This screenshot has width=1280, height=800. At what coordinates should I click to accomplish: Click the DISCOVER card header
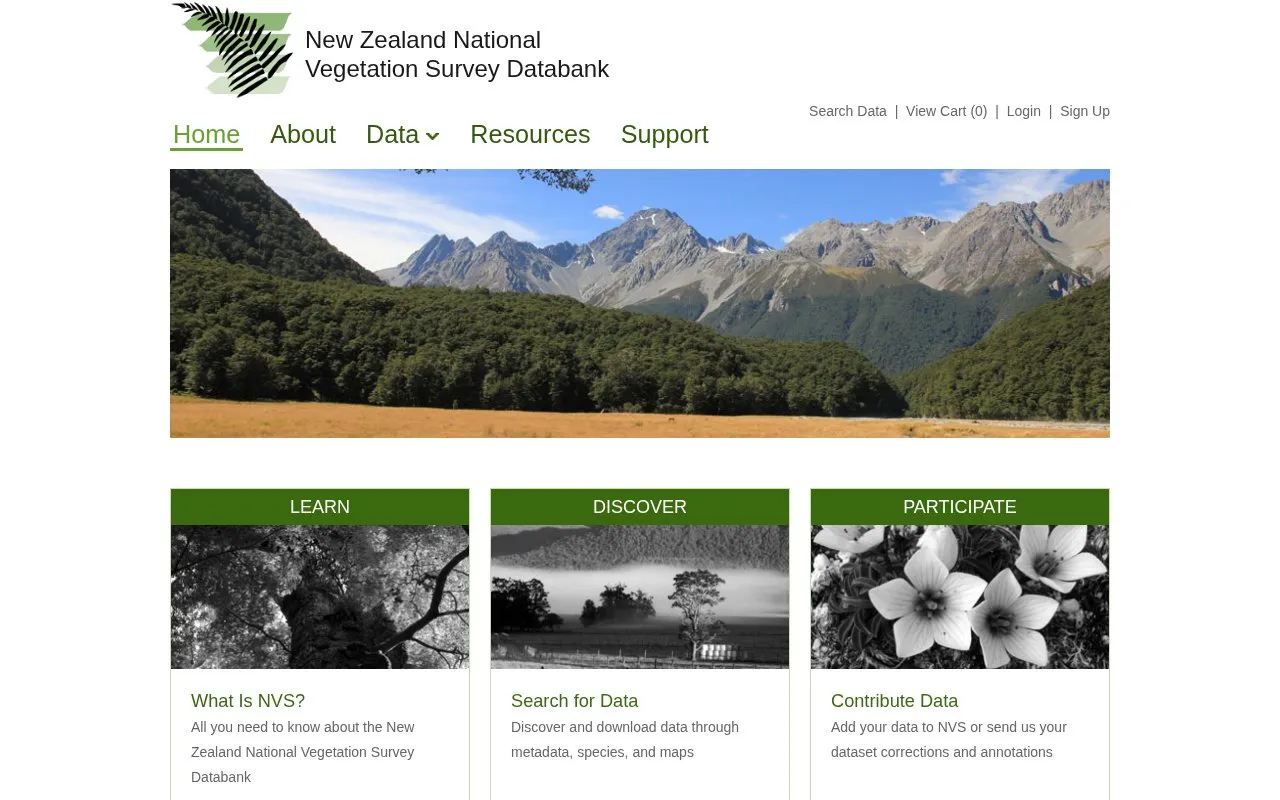pos(640,507)
